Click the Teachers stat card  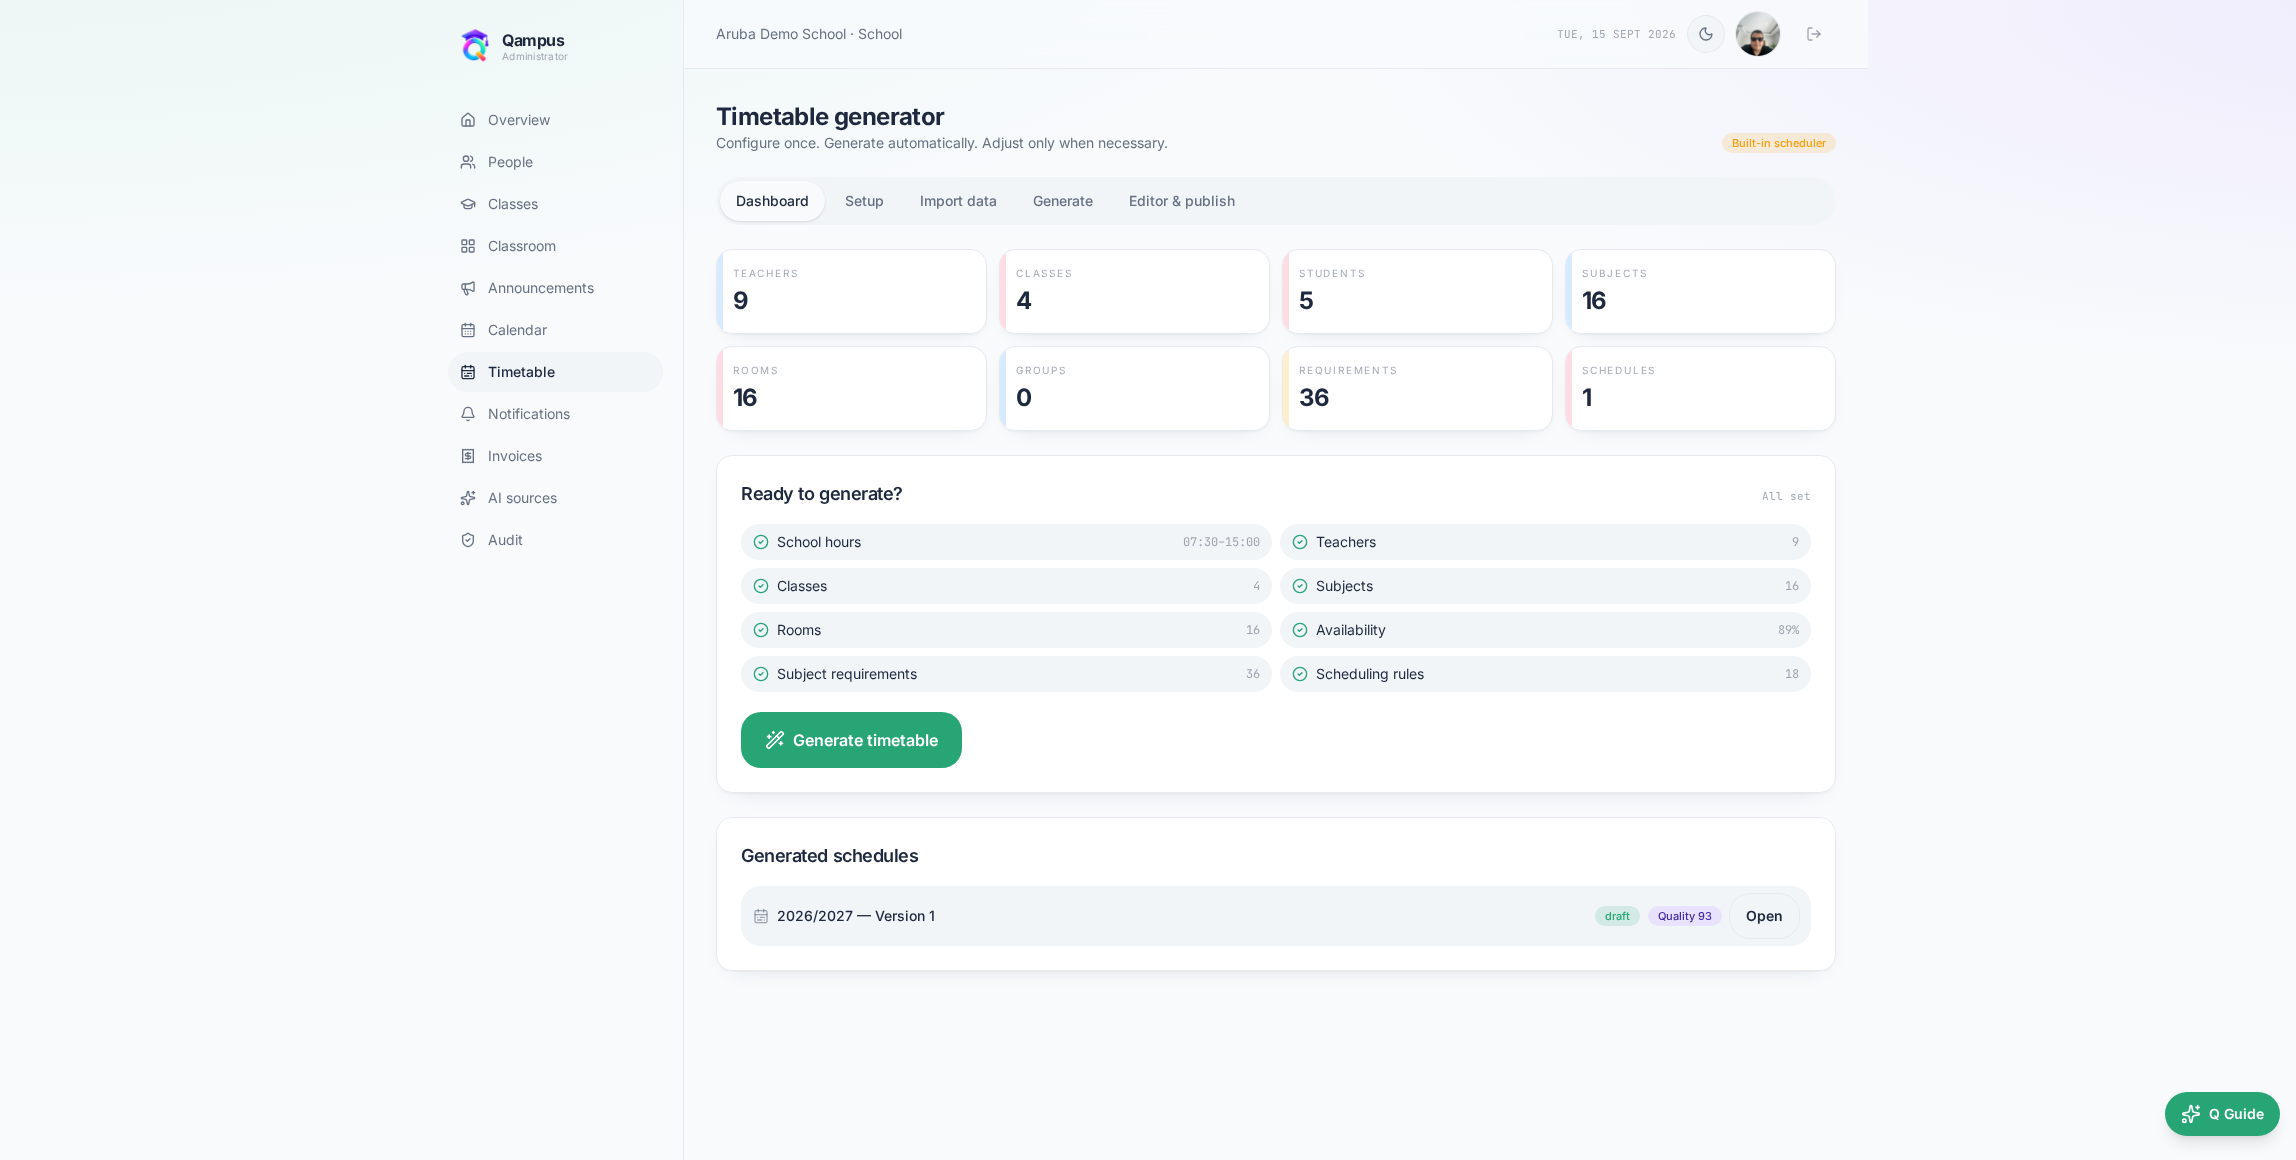(851, 291)
